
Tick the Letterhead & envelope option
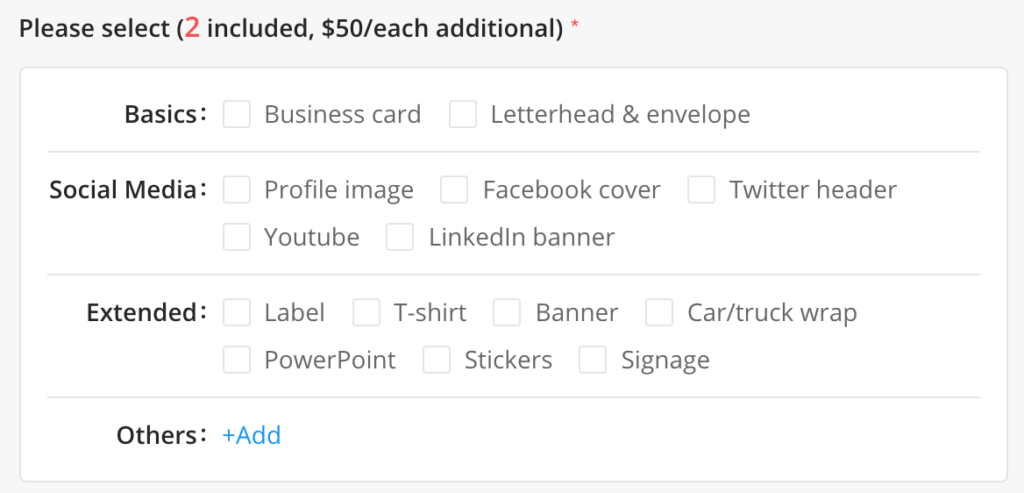tap(463, 114)
